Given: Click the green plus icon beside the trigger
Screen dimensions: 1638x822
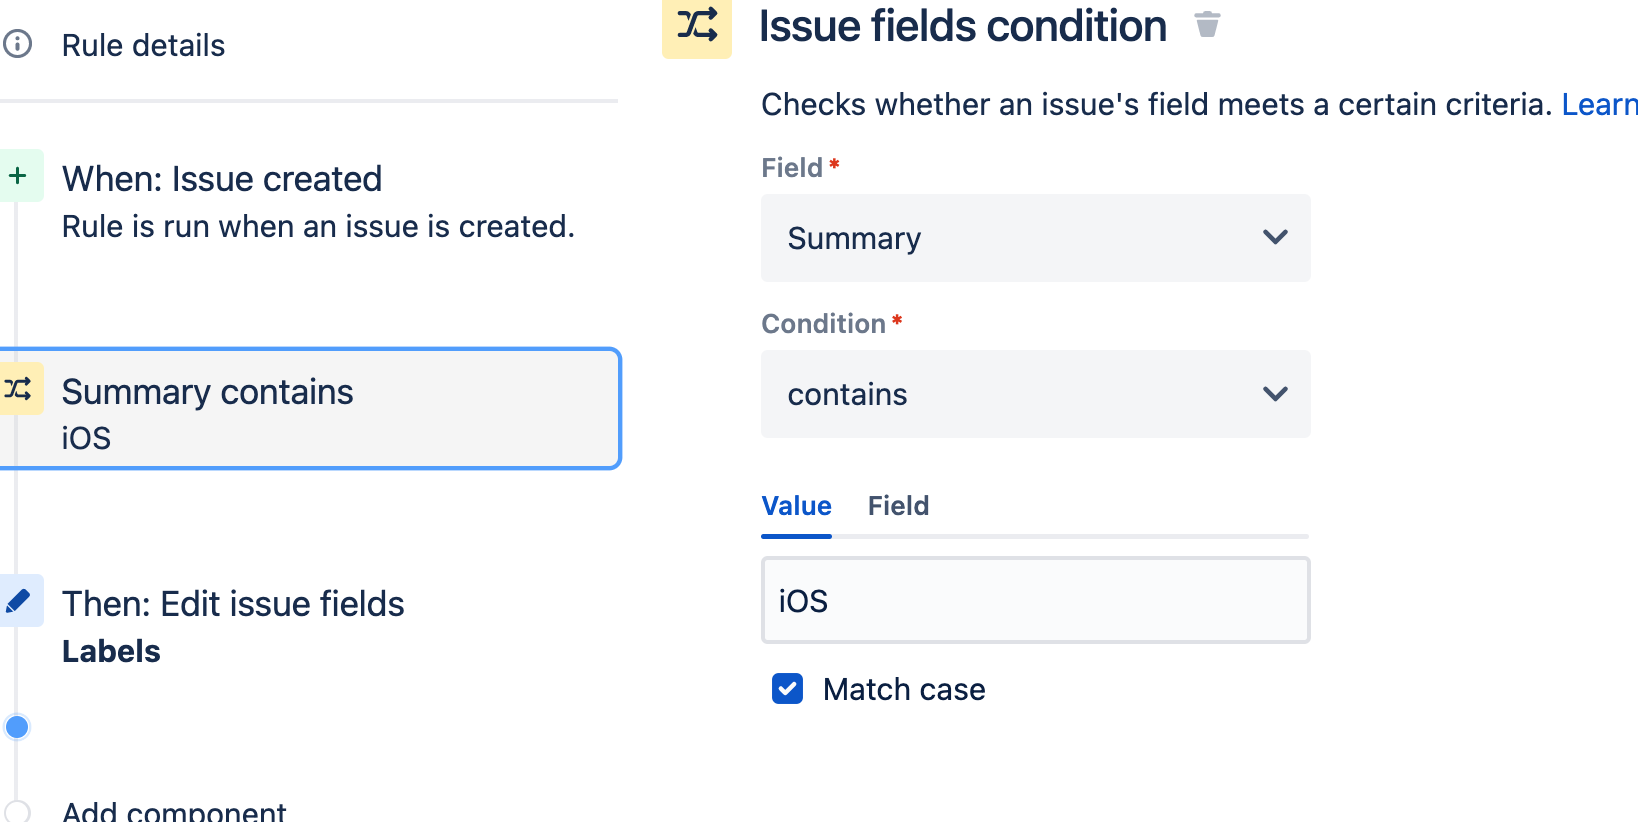Looking at the screenshot, I should point(17,175).
